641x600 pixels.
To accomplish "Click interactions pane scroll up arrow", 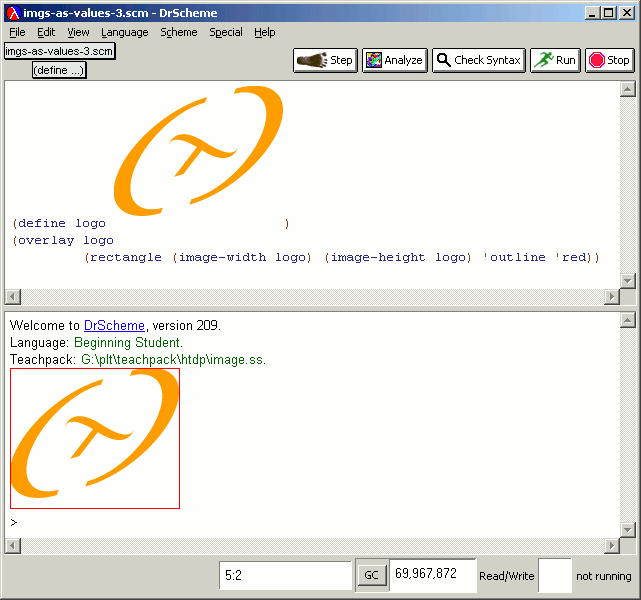I will (628, 320).
